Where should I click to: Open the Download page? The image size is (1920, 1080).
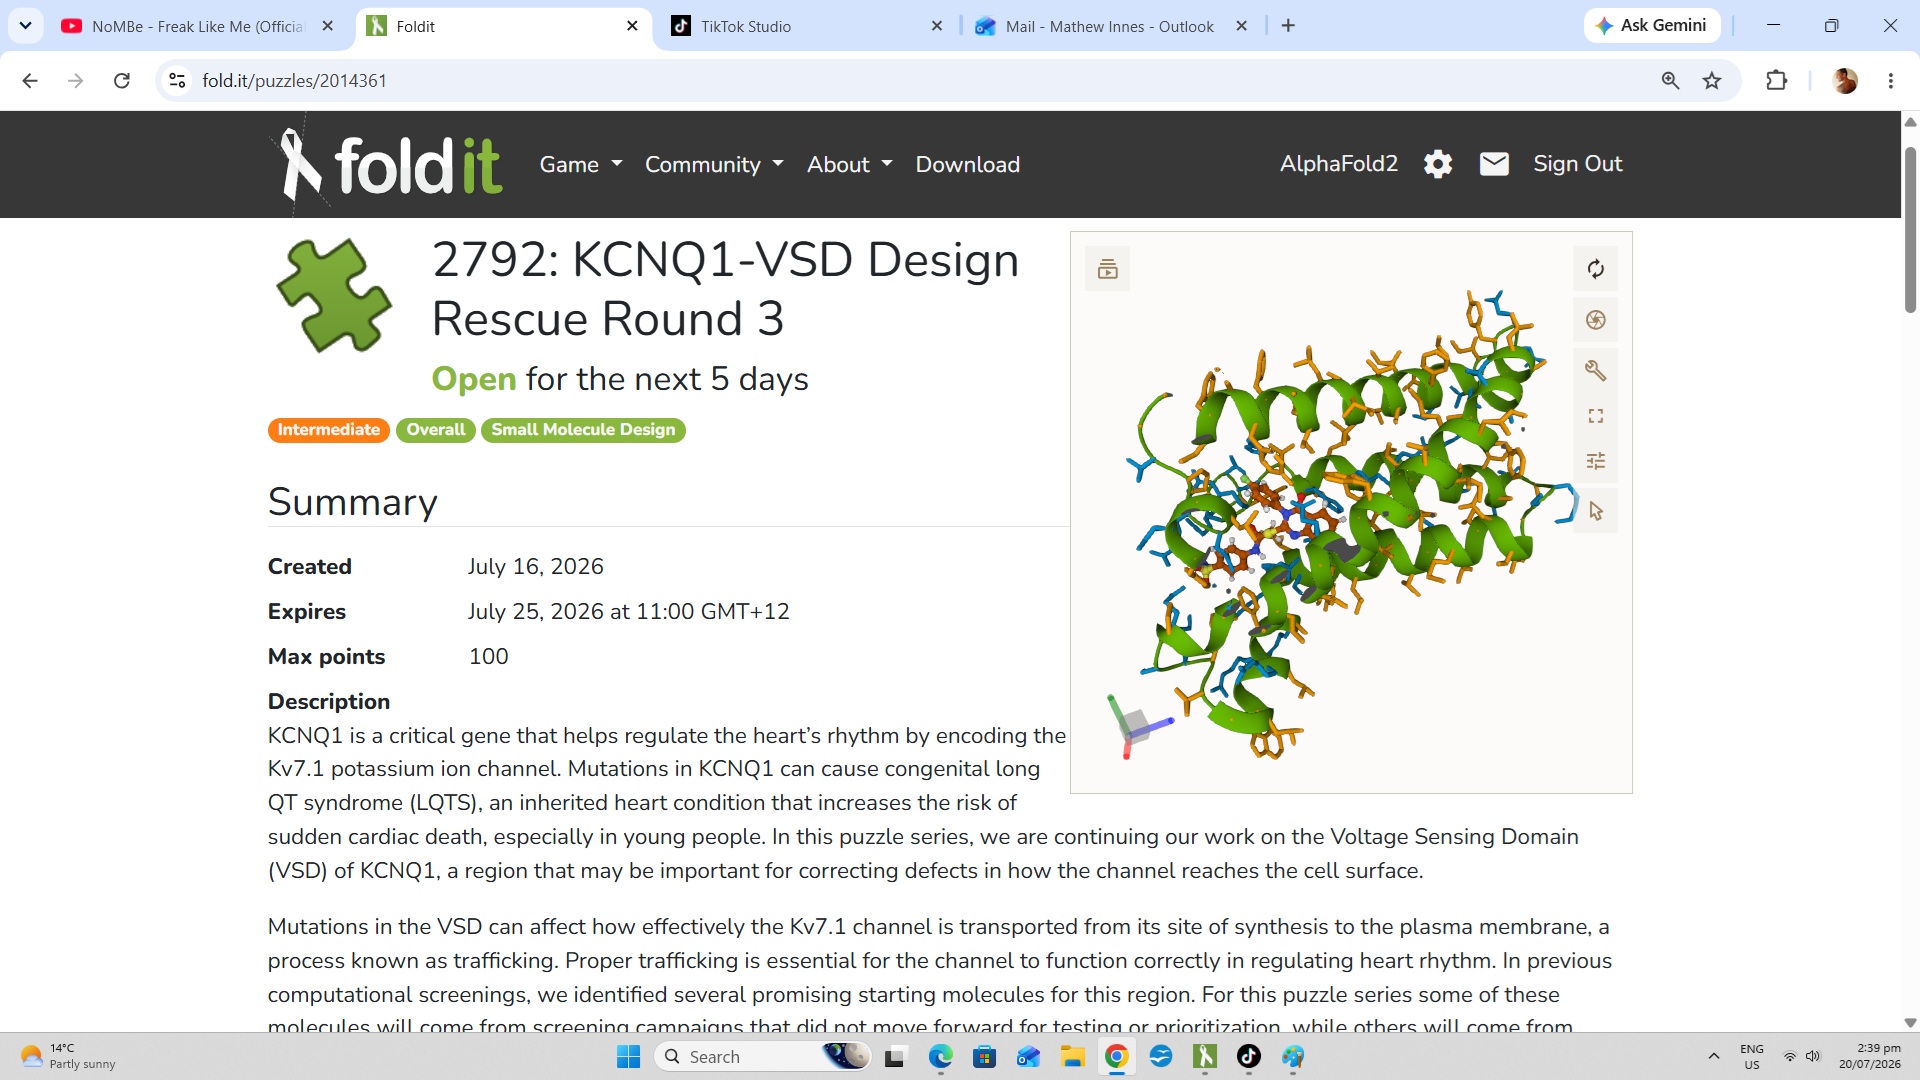click(967, 165)
